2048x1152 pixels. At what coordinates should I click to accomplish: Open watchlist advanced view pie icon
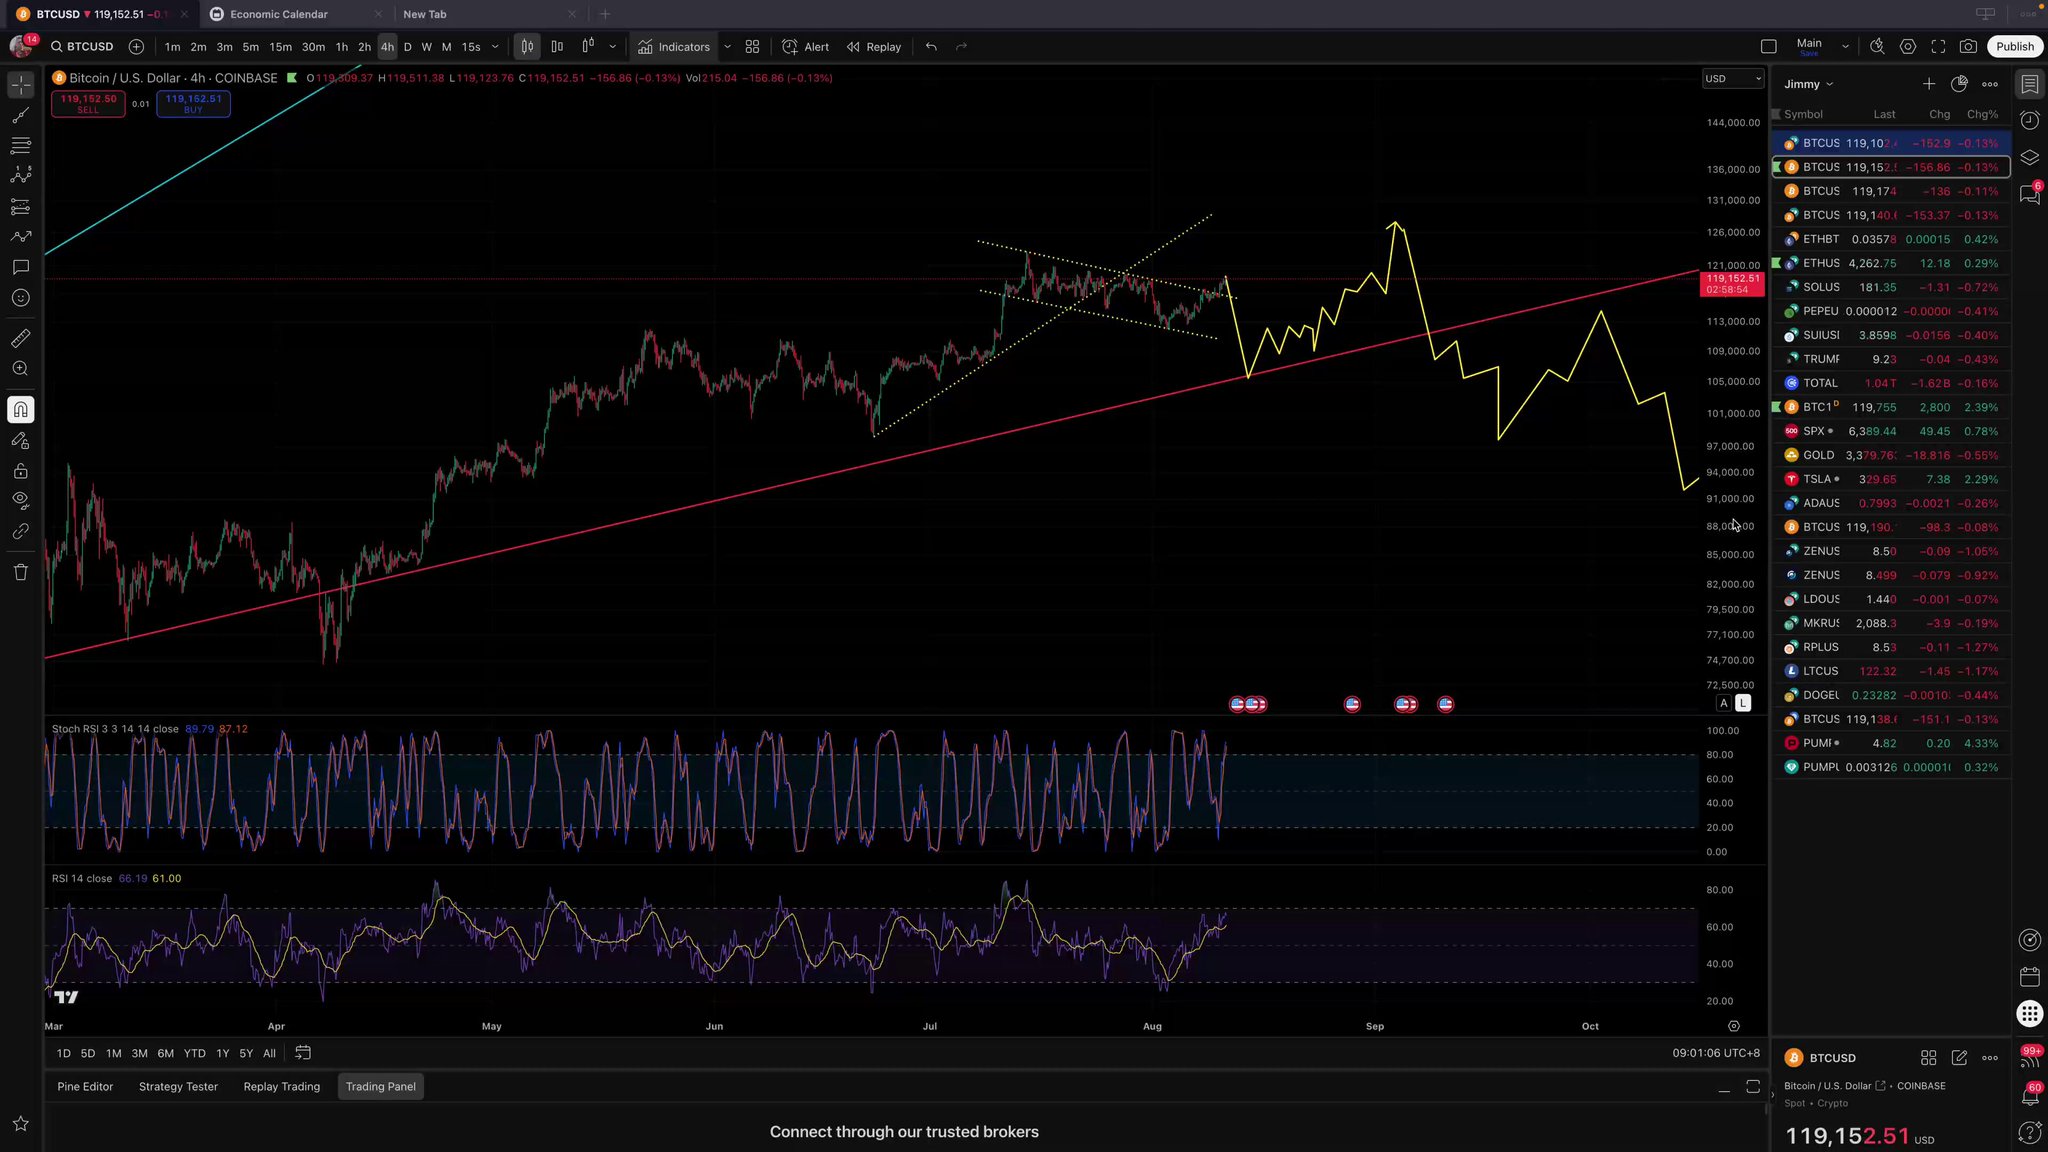(x=1959, y=84)
